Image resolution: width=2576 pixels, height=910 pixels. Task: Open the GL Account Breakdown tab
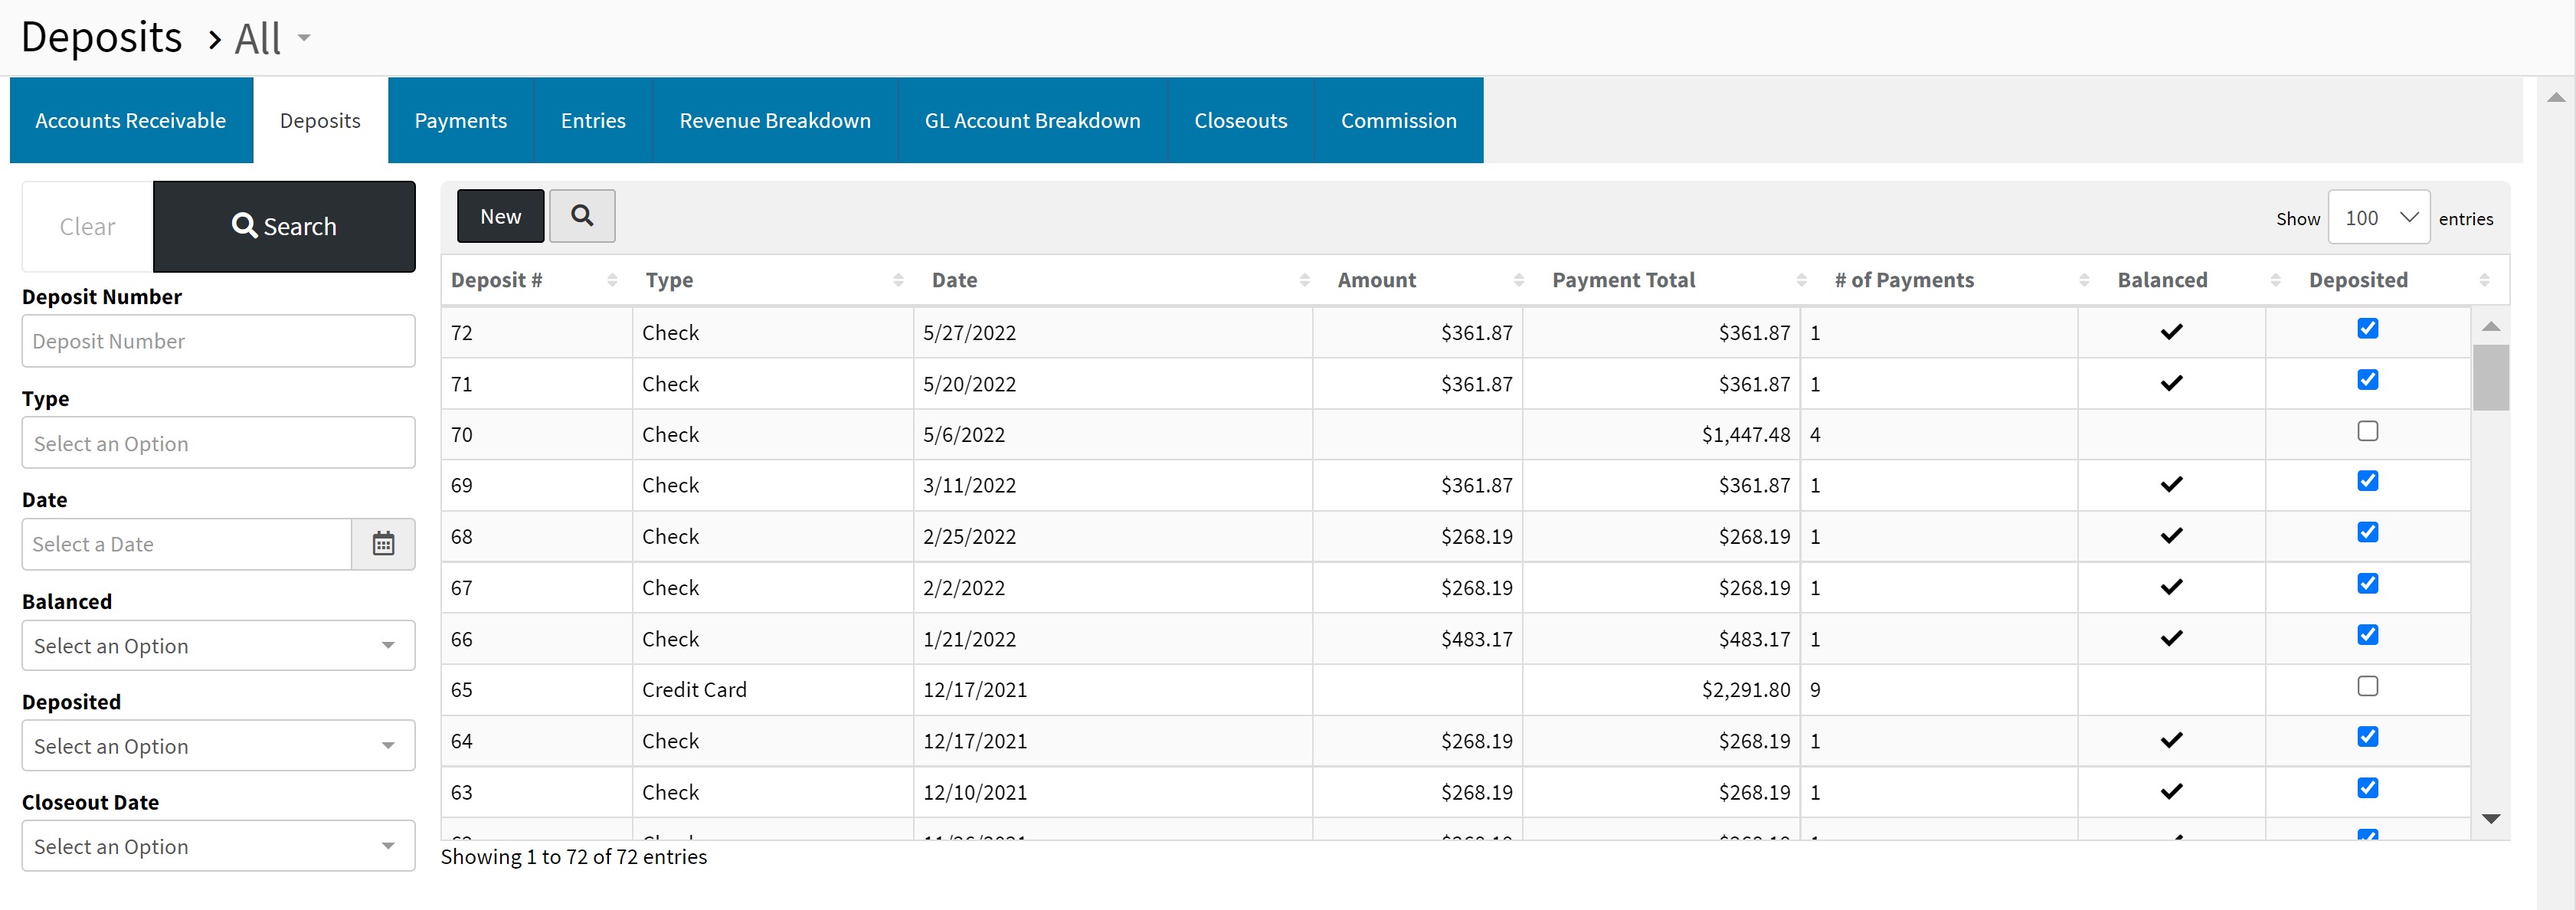pos(1032,121)
